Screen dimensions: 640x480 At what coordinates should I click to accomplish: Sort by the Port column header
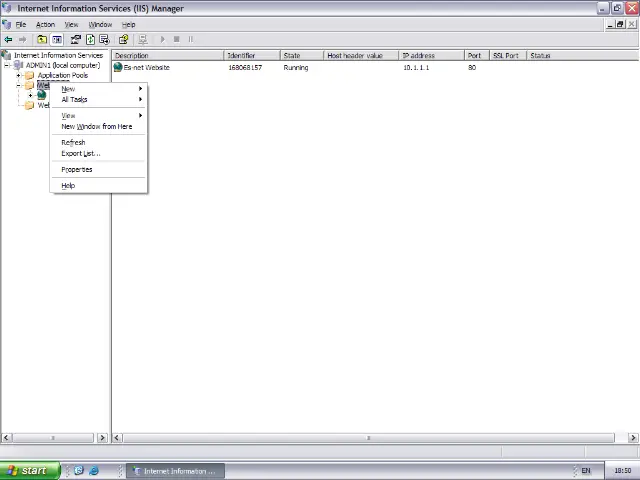(477, 56)
